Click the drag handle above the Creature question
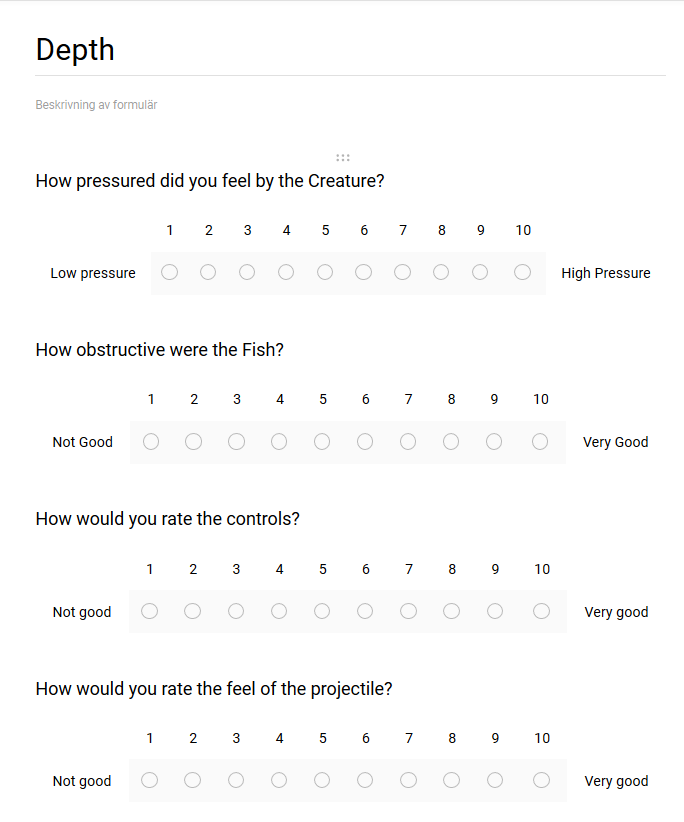684x822 pixels. tap(343, 157)
